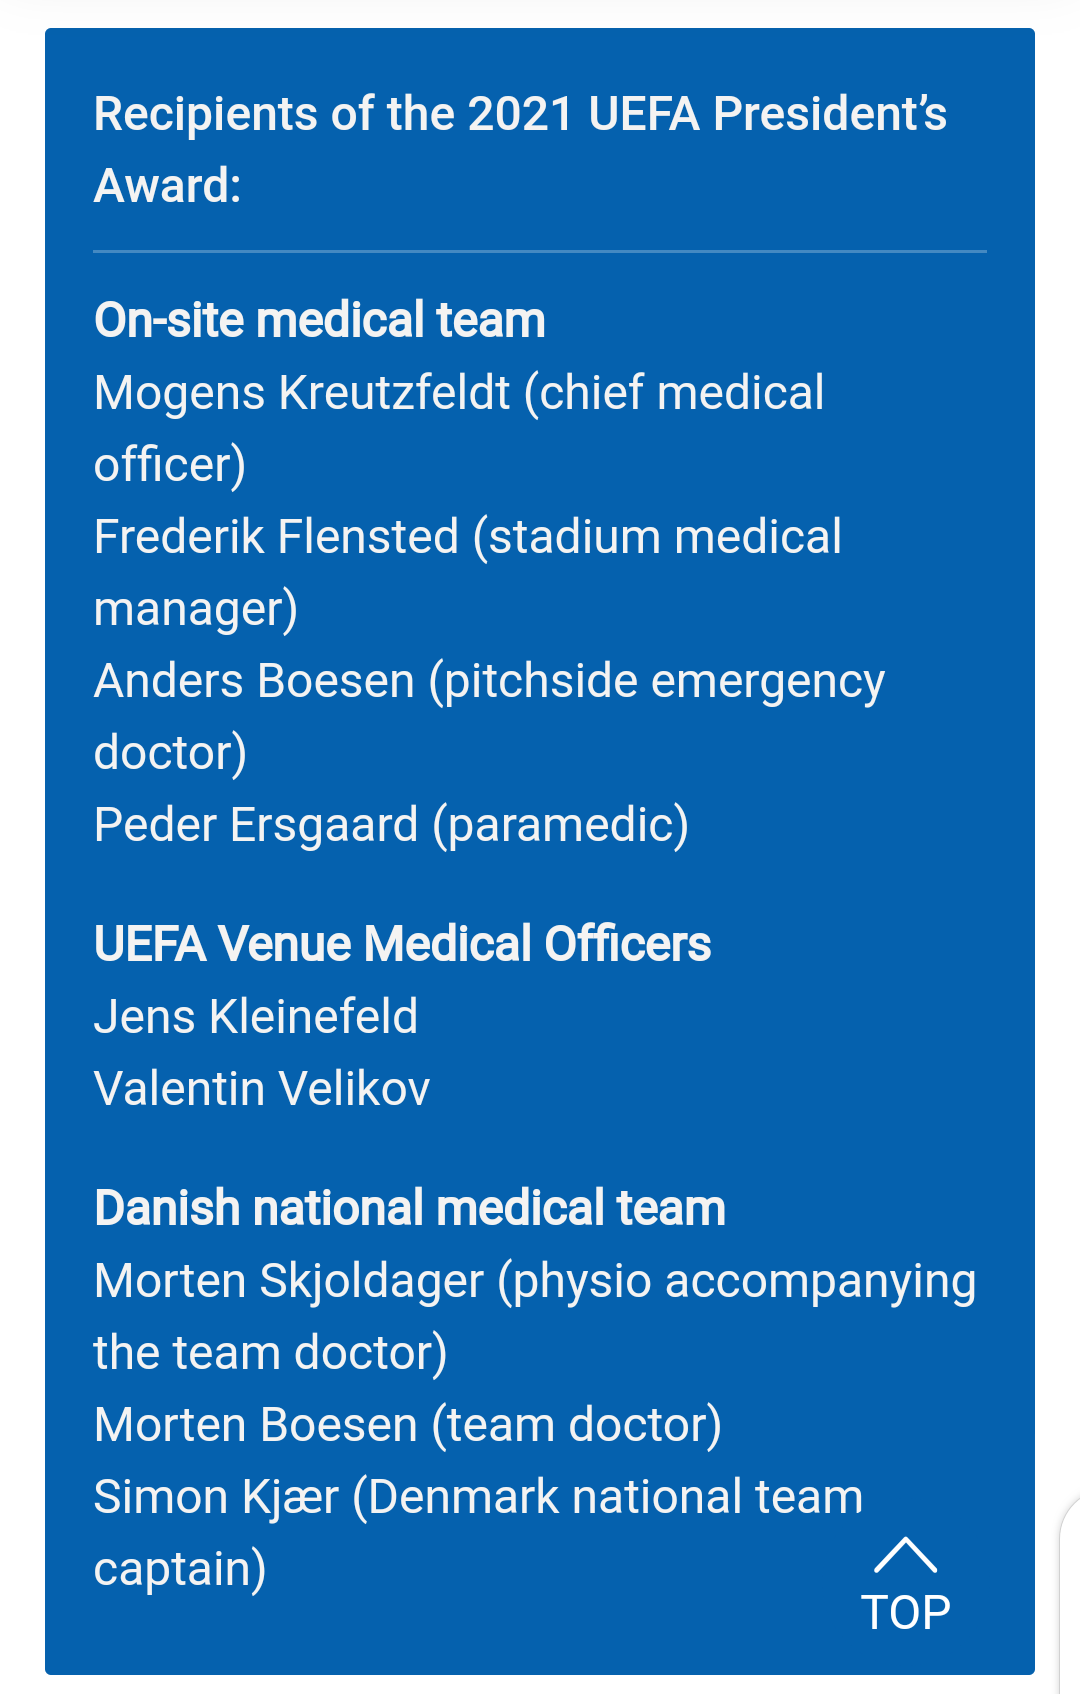
Task: Click the 'On-site medical team' subheading
Action: (320, 320)
